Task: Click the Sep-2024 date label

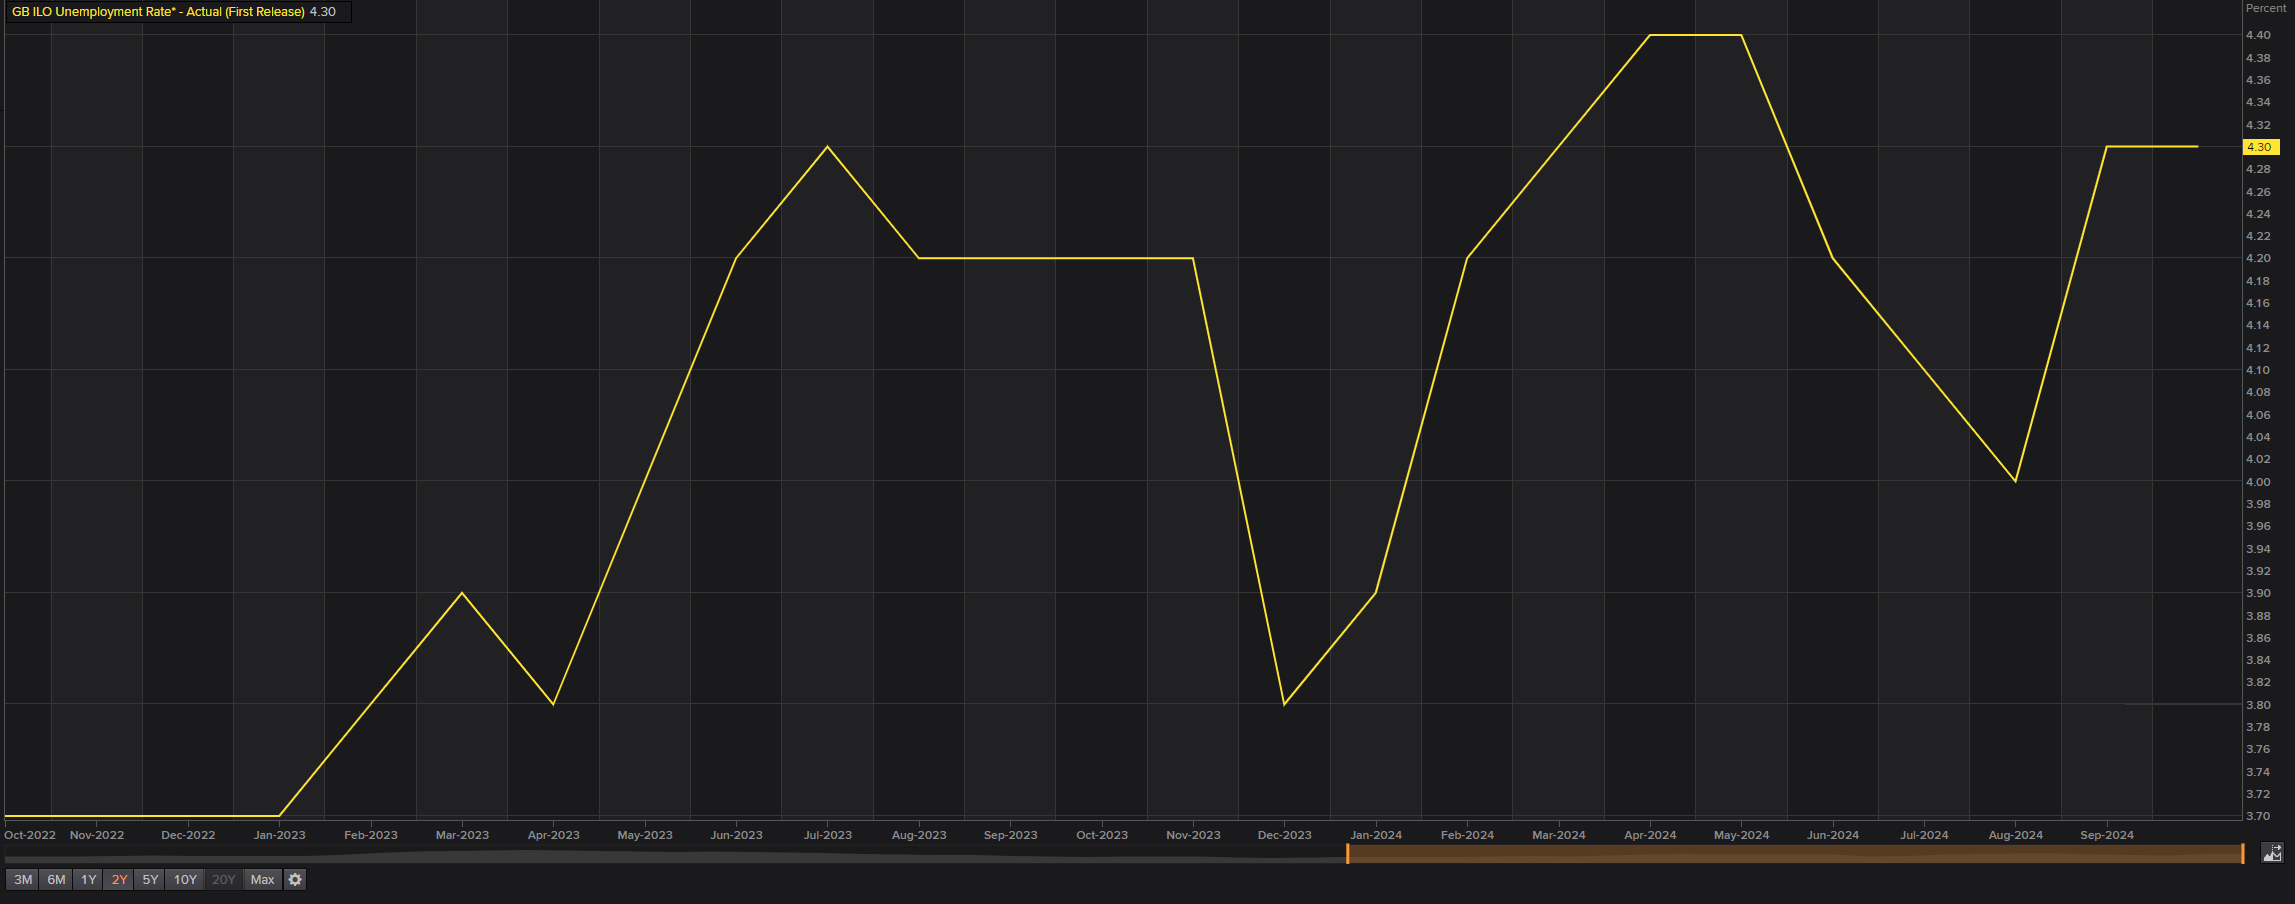Action: [x=2107, y=835]
